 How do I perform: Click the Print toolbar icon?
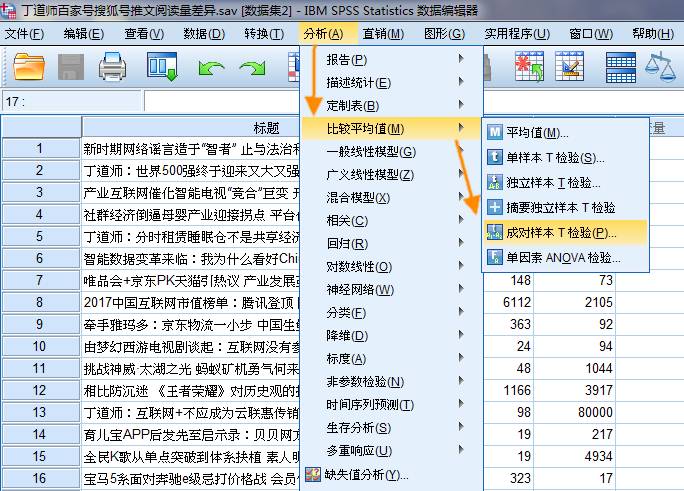[113, 66]
